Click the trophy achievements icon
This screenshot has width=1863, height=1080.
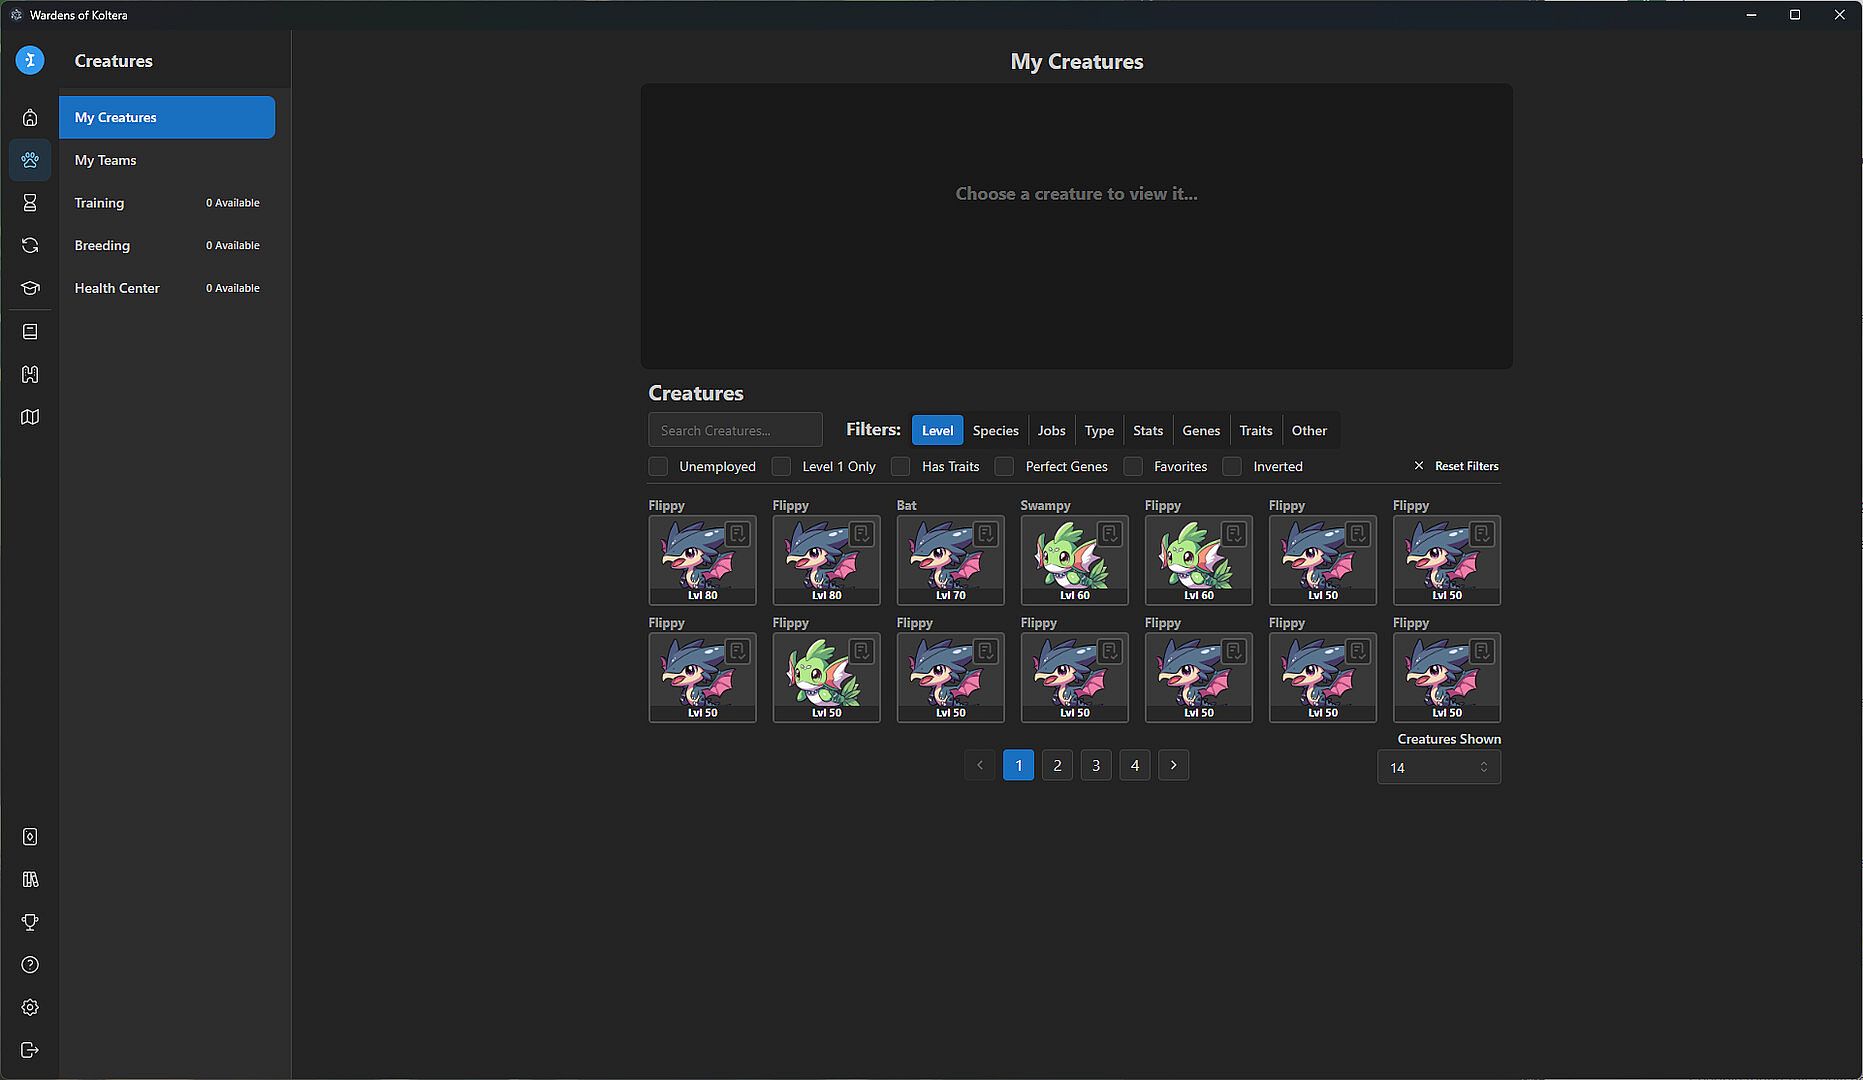(x=30, y=922)
